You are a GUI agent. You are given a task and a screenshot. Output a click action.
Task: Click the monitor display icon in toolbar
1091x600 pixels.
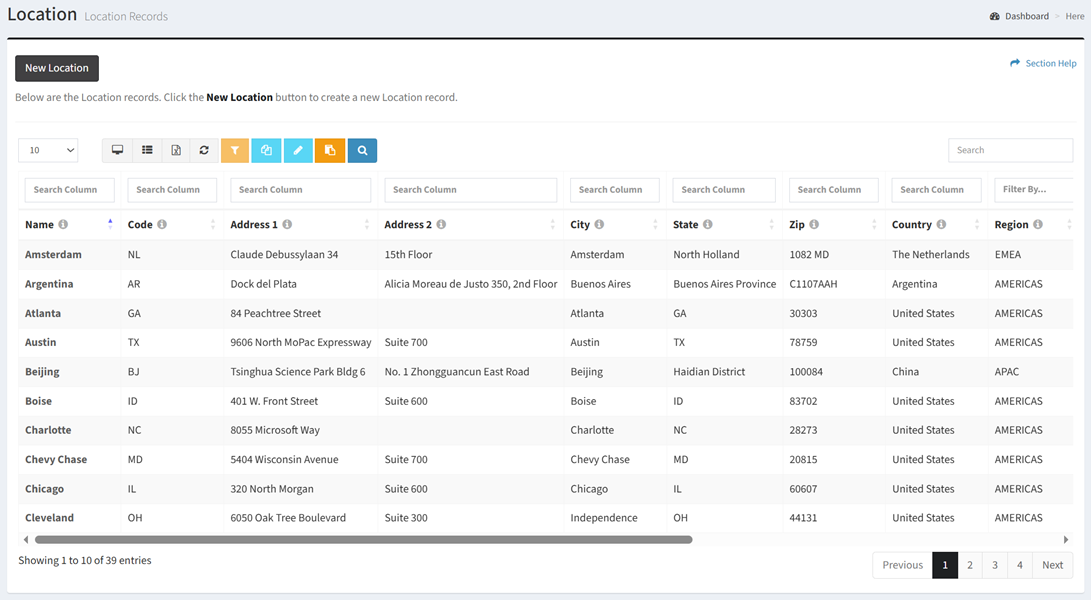pos(117,150)
